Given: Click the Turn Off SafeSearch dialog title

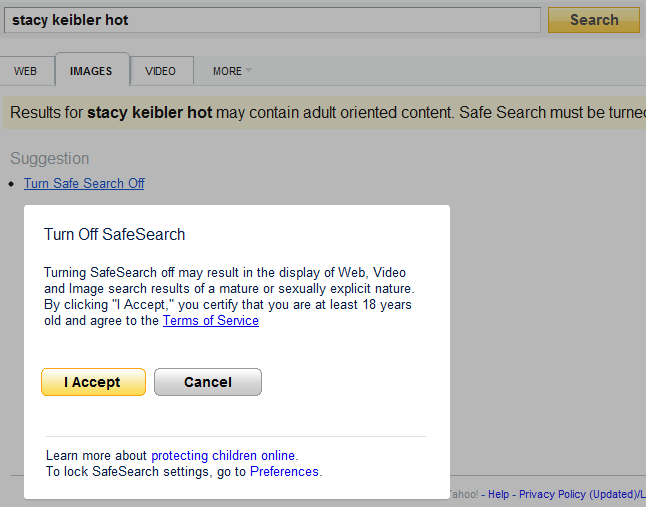Looking at the screenshot, I should click(x=114, y=235).
